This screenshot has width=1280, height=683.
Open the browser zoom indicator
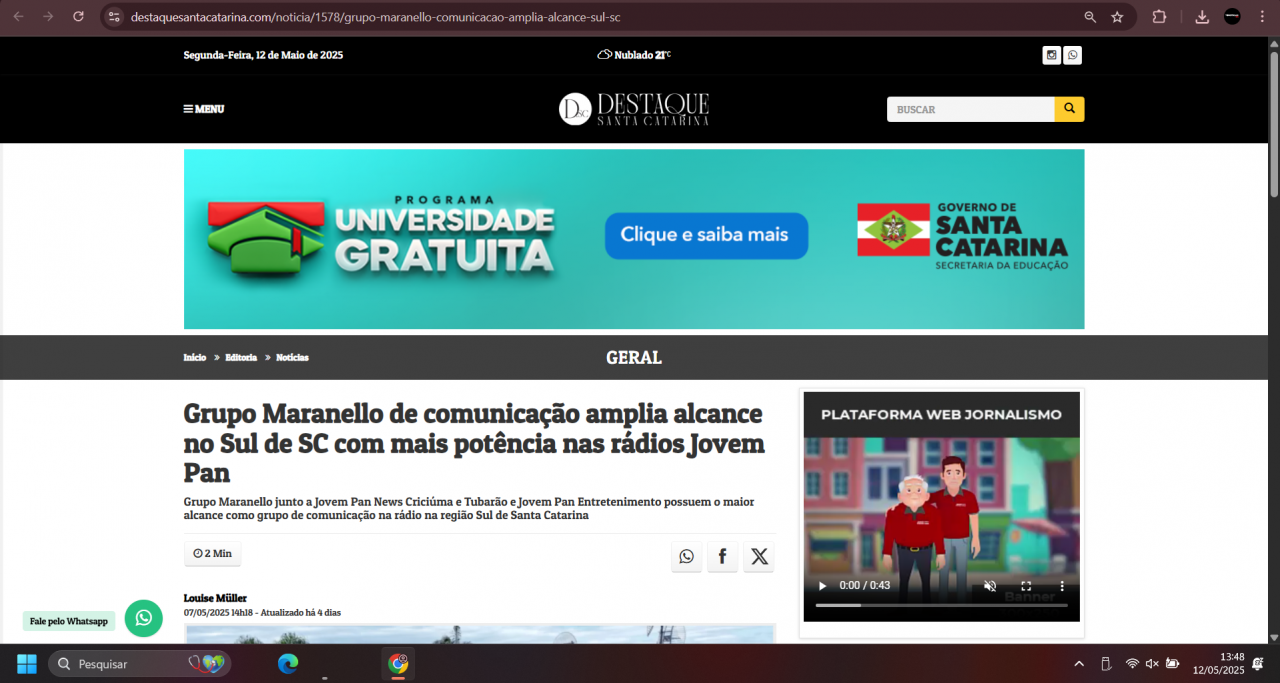tap(1090, 17)
